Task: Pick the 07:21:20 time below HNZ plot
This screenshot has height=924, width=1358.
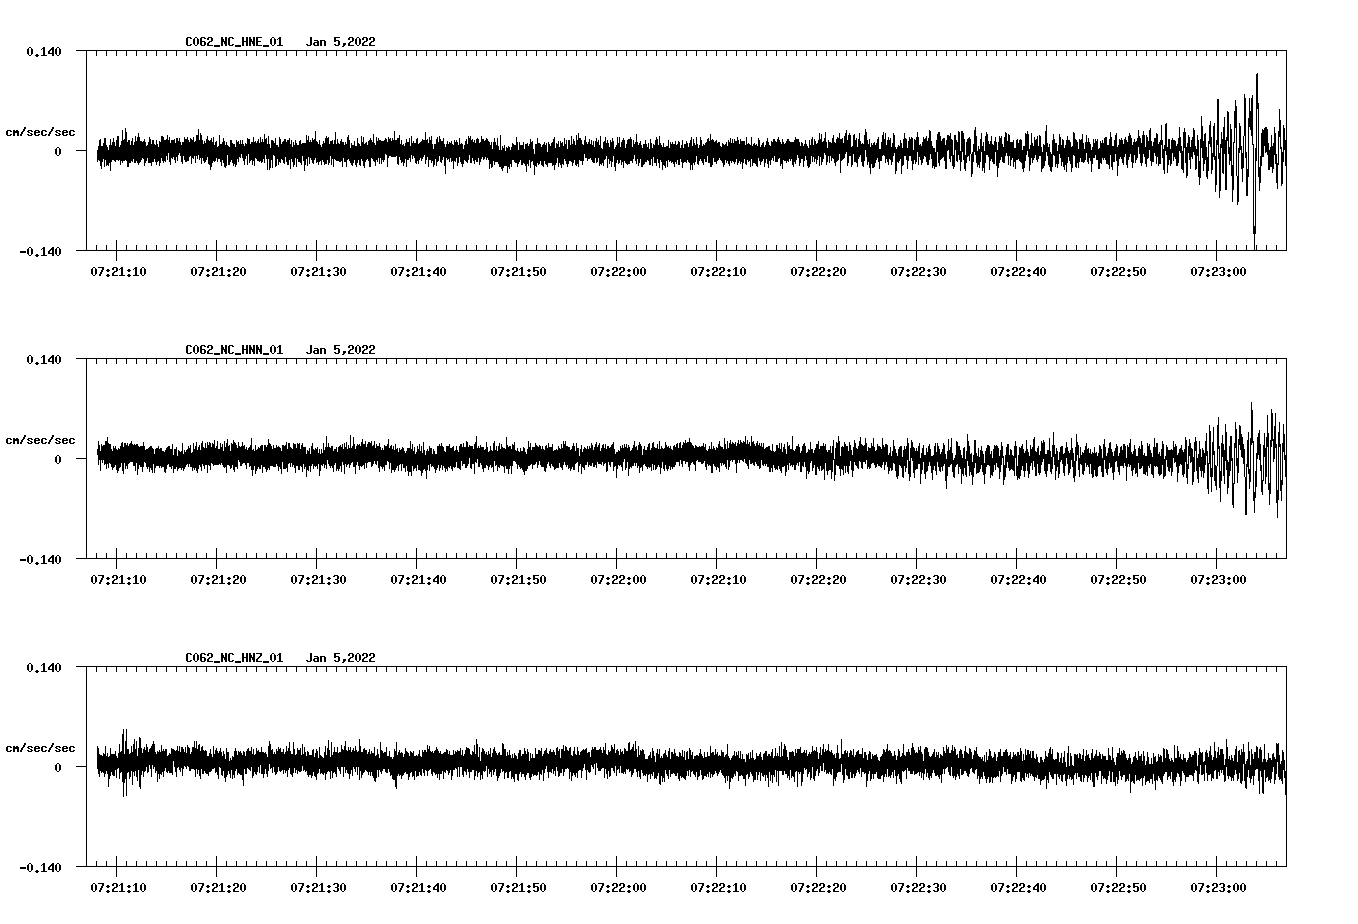Action: [x=218, y=887]
